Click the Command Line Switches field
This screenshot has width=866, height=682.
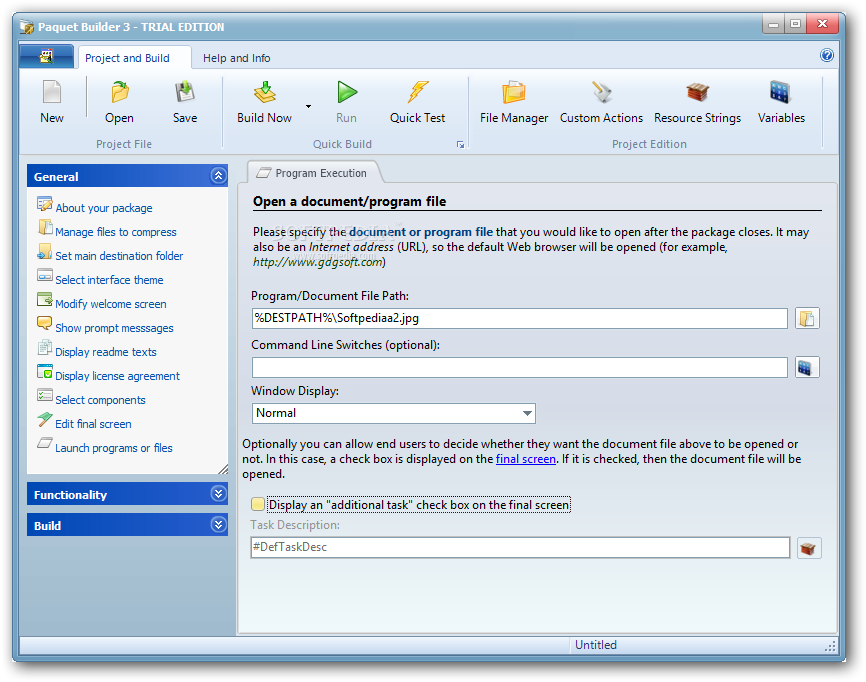(519, 367)
